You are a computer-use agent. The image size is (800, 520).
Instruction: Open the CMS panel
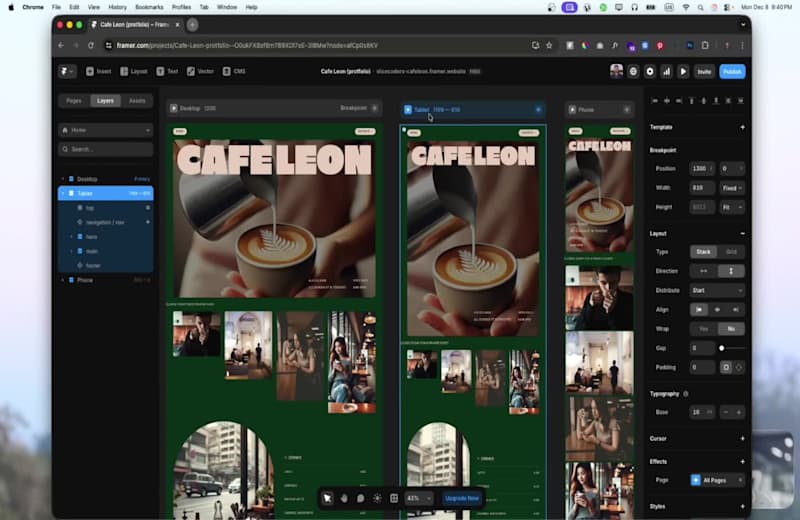coord(234,71)
